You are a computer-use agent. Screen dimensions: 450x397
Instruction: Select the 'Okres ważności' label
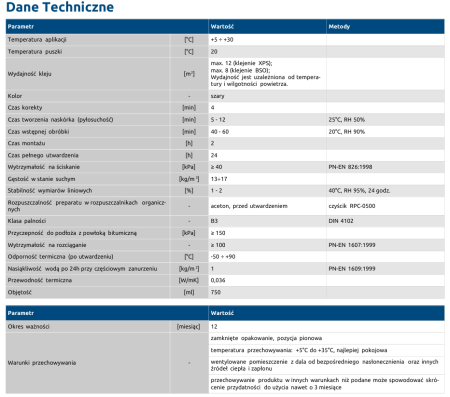pos(28,327)
